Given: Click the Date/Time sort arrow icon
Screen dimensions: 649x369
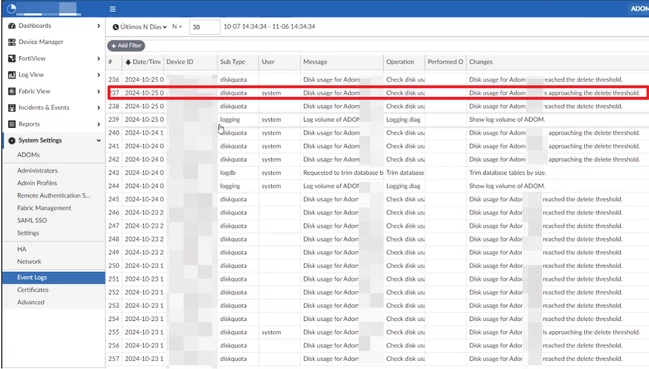Looking at the screenshot, I should [x=128, y=62].
